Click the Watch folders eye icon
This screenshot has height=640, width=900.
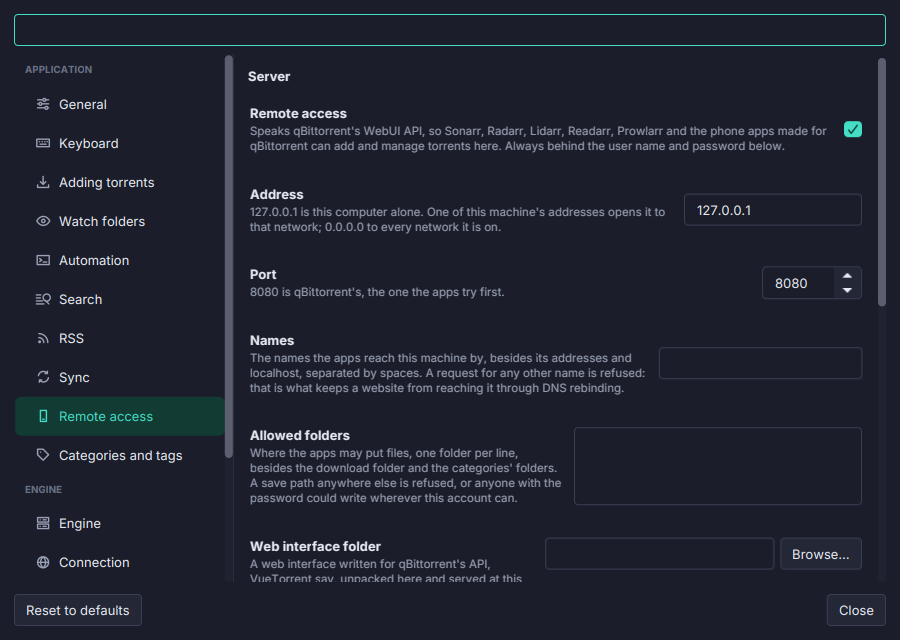(x=43, y=221)
